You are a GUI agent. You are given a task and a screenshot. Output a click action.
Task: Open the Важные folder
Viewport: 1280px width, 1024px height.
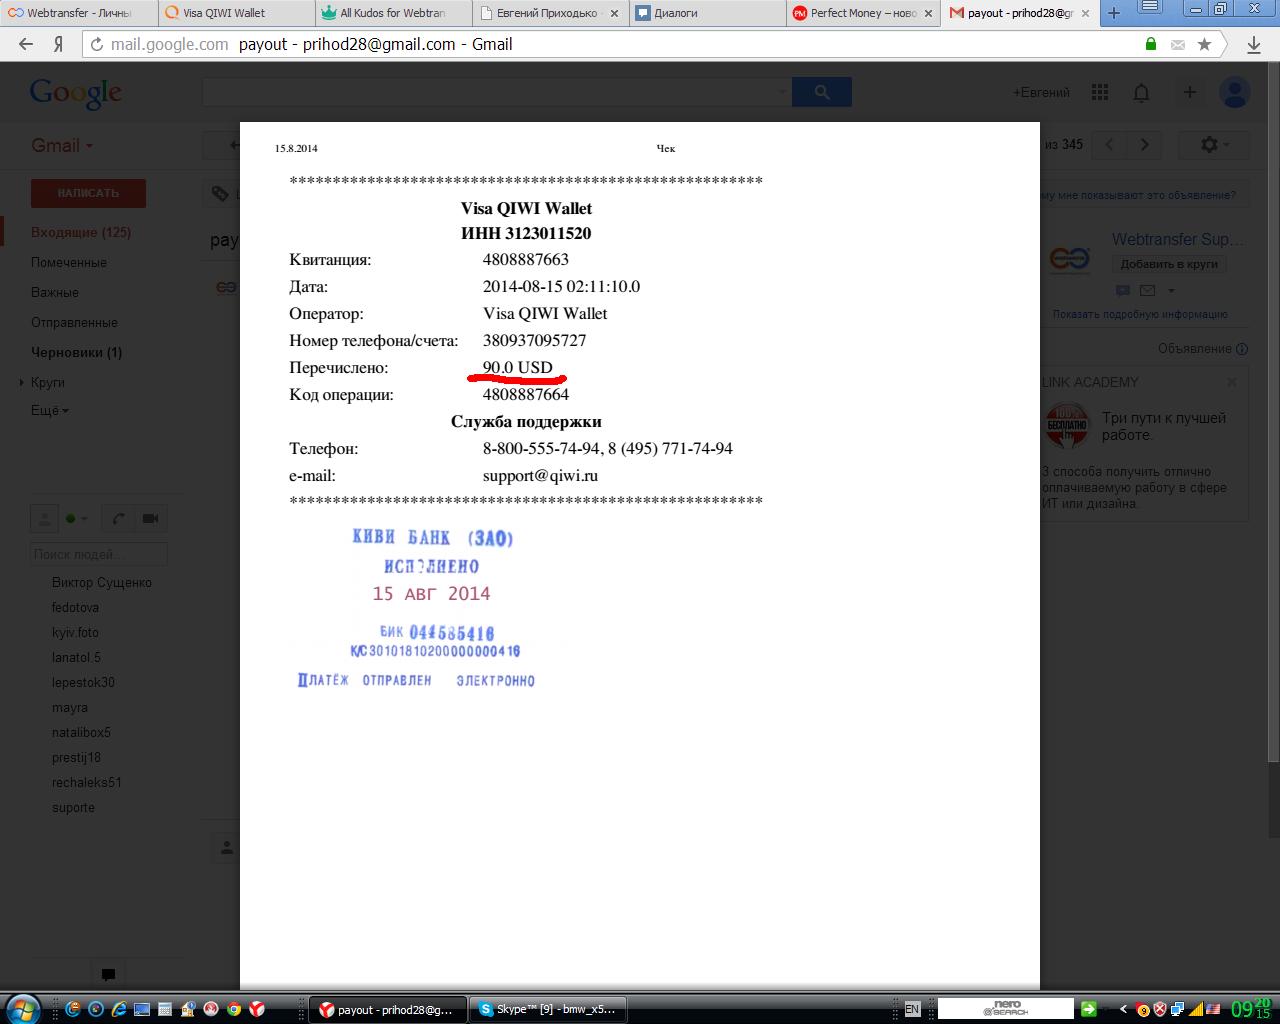(x=55, y=292)
